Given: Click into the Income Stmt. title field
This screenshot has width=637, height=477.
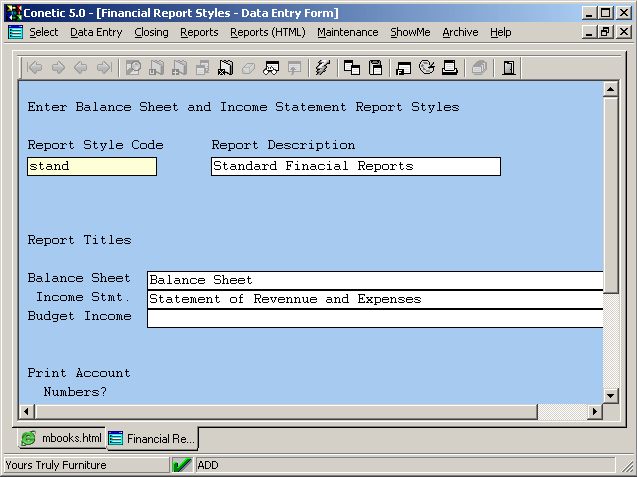Looking at the screenshot, I should tap(375, 299).
